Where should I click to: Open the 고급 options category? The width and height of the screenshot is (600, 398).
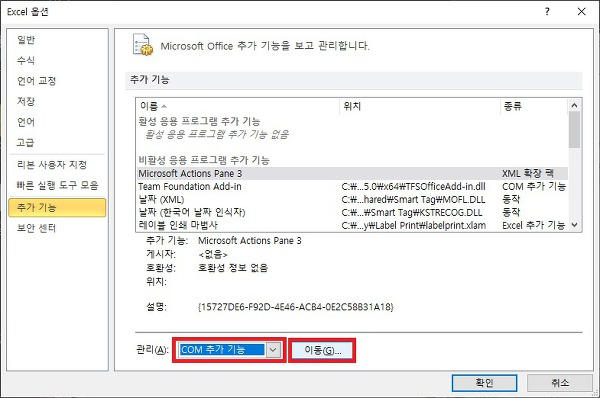25,143
